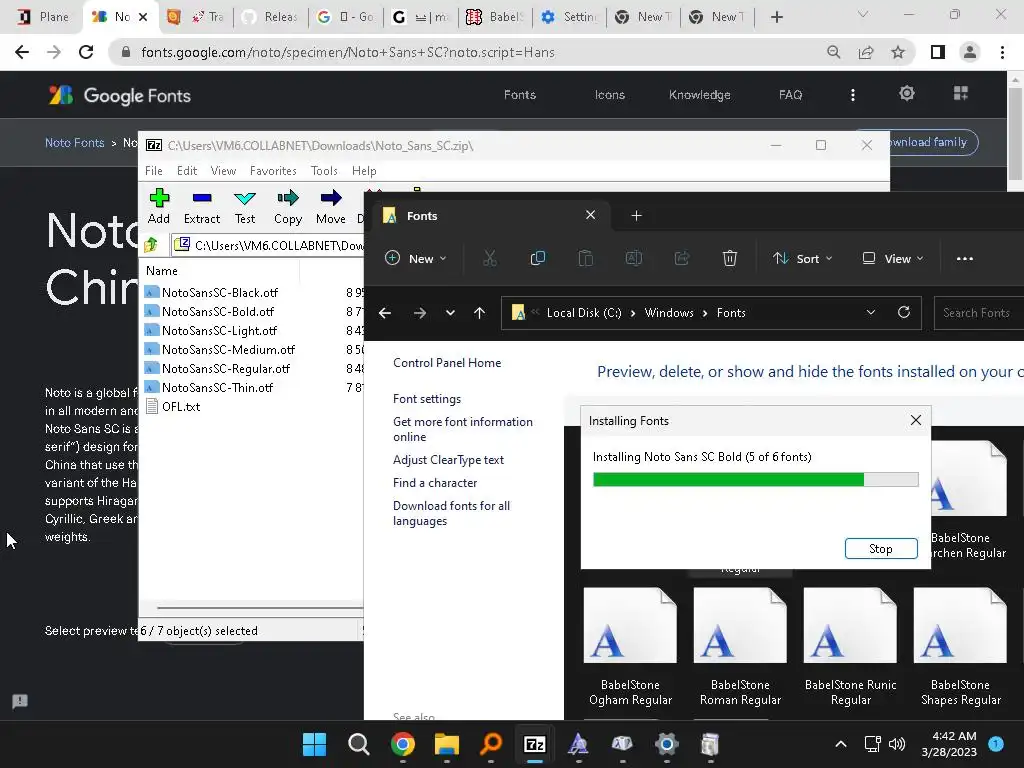Click the Copy icon in 7-Zip toolbar
Image resolution: width=1024 pixels, height=768 pixels.
[288, 206]
